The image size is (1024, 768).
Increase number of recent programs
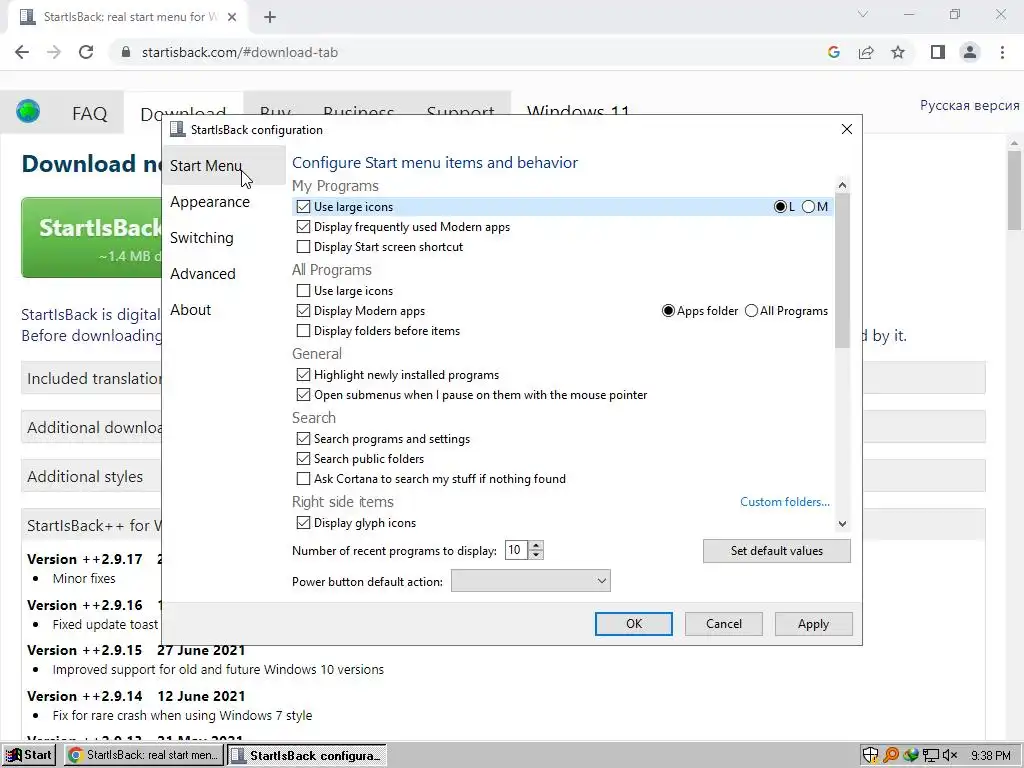[536, 546]
